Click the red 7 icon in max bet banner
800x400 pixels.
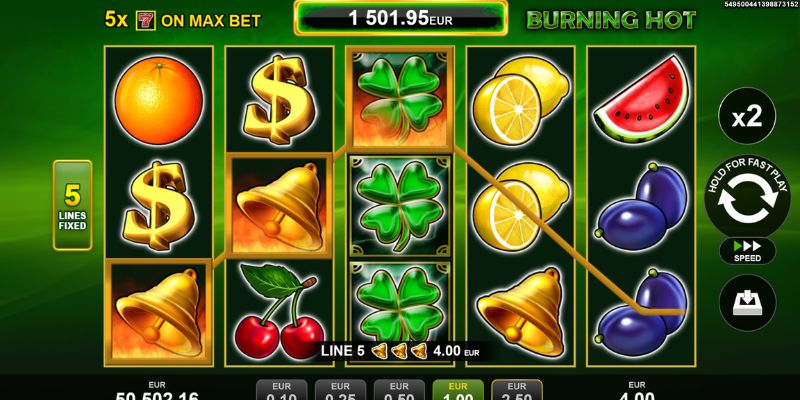pyautogui.click(x=145, y=20)
